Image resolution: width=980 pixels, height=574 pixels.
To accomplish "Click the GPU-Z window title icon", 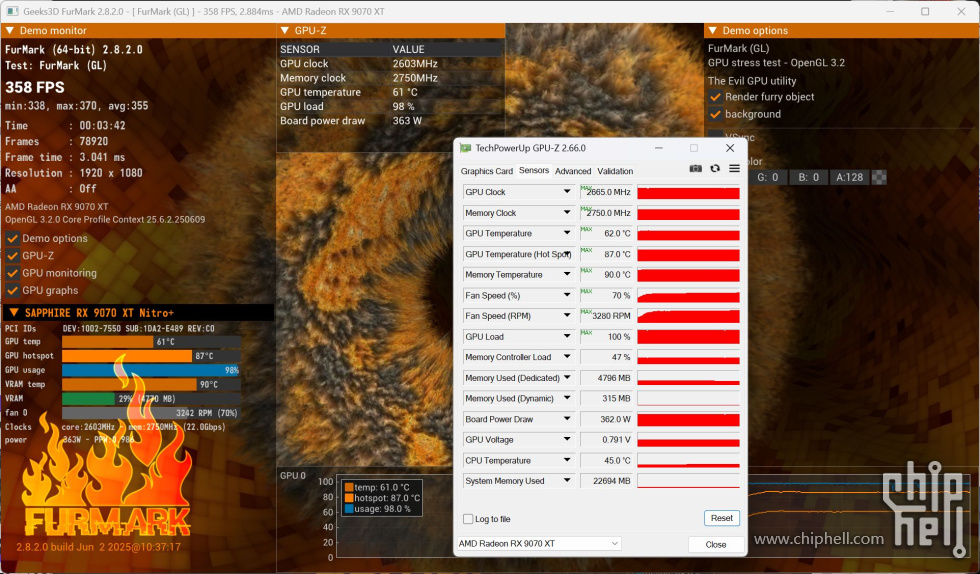I will 465,148.
